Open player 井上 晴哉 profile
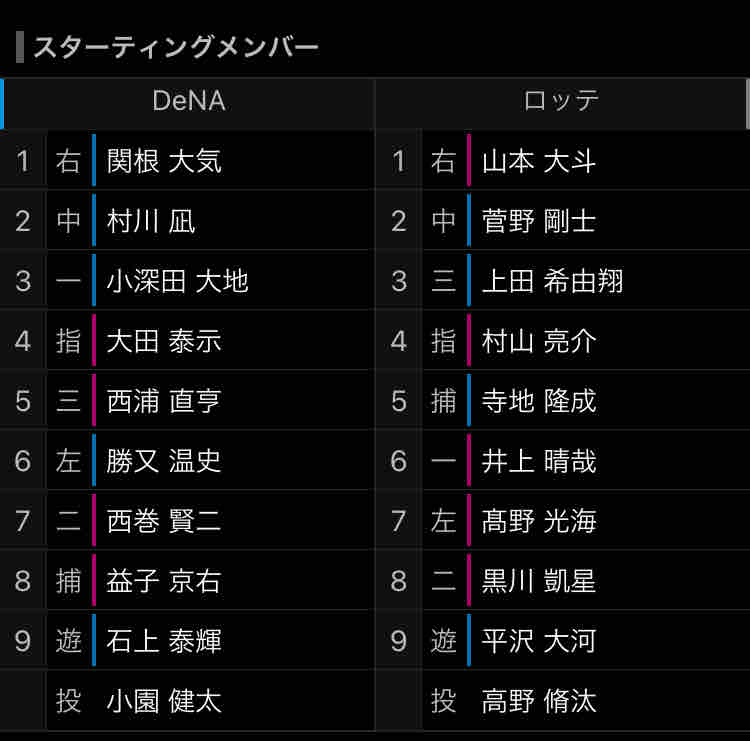 tap(539, 461)
